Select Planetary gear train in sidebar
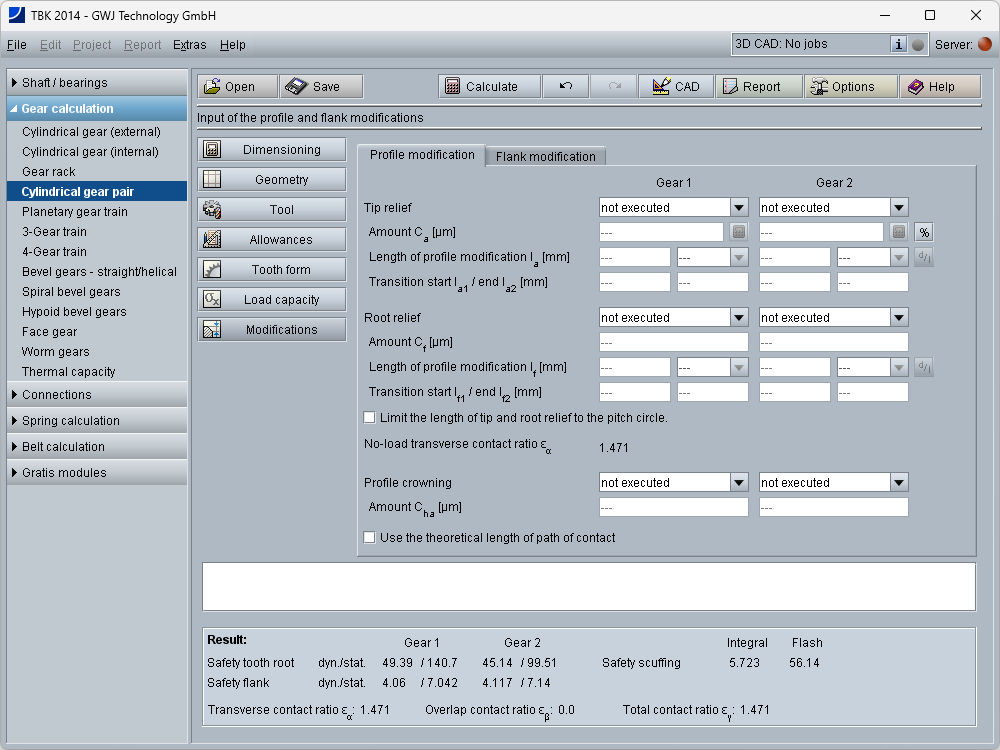The image size is (1000, 750). coord(75,212)
